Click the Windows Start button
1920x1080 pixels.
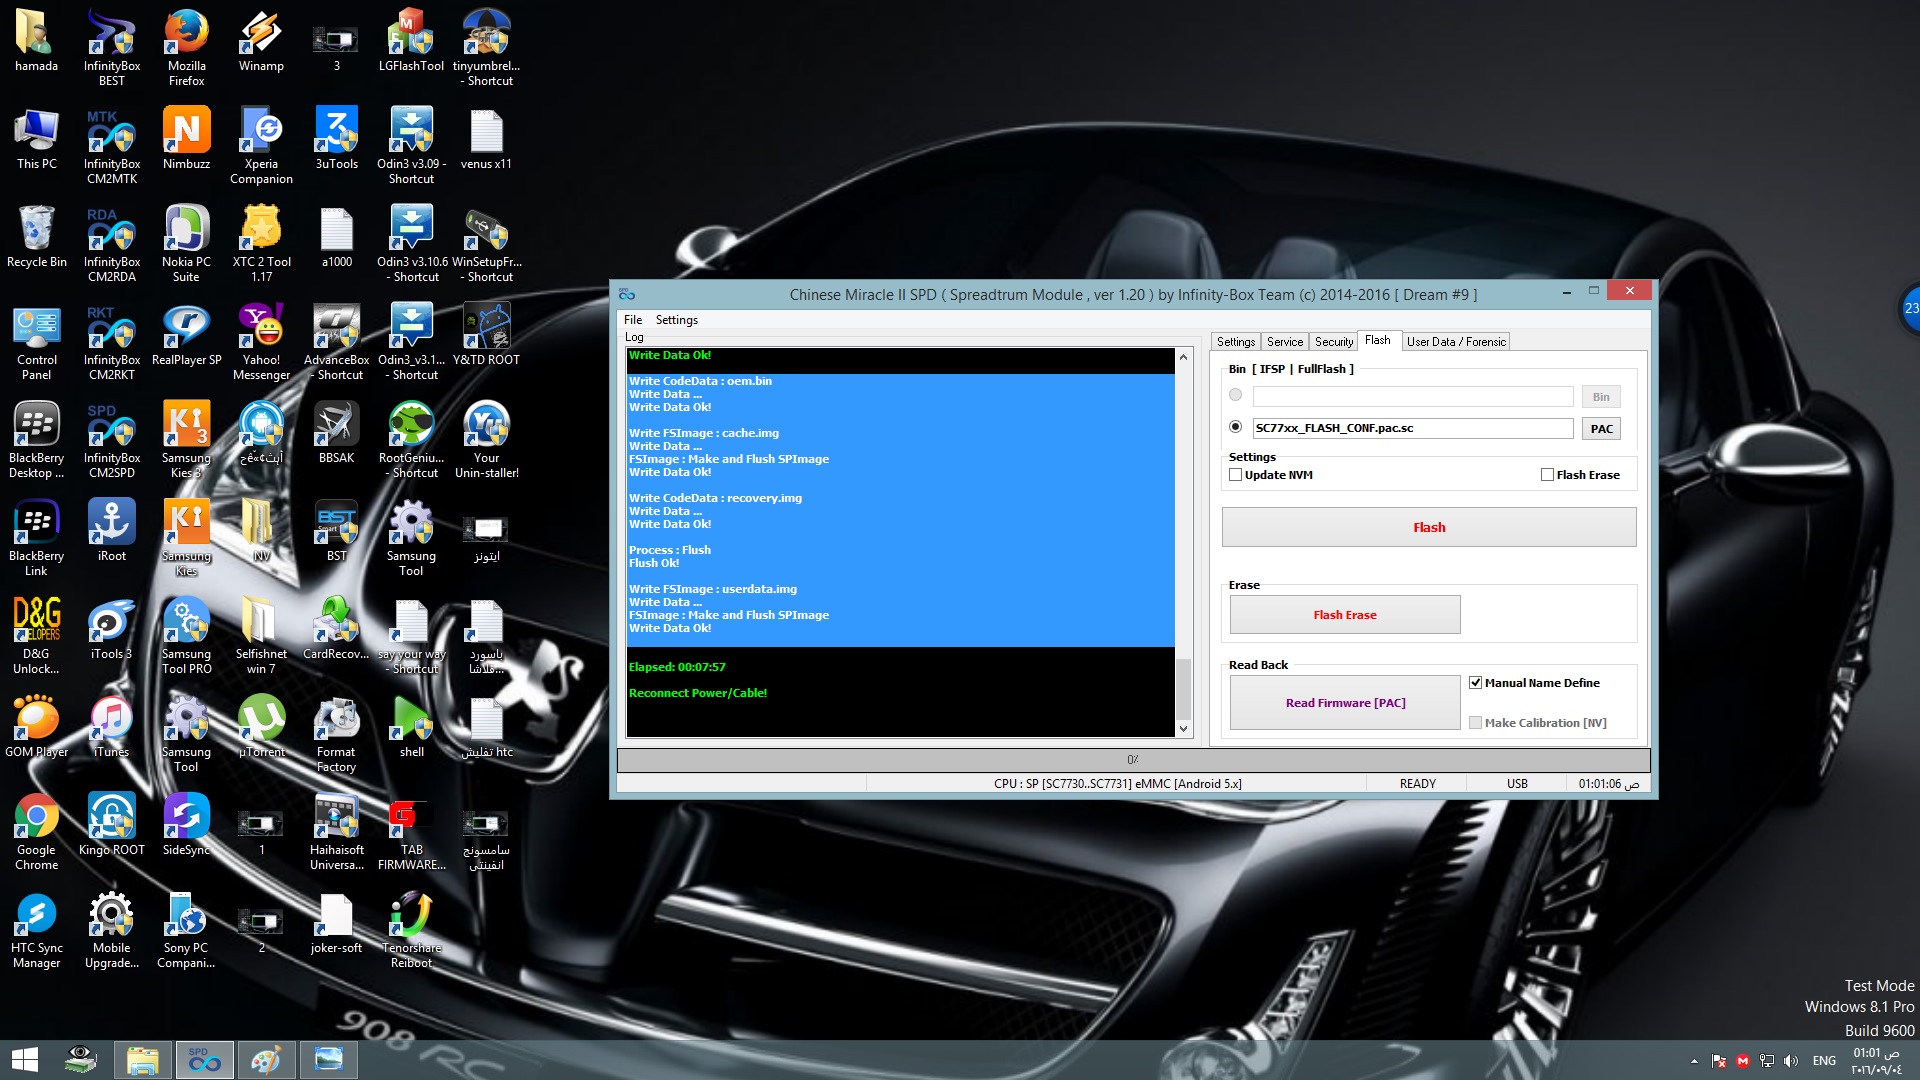(x=25, y=1060)
